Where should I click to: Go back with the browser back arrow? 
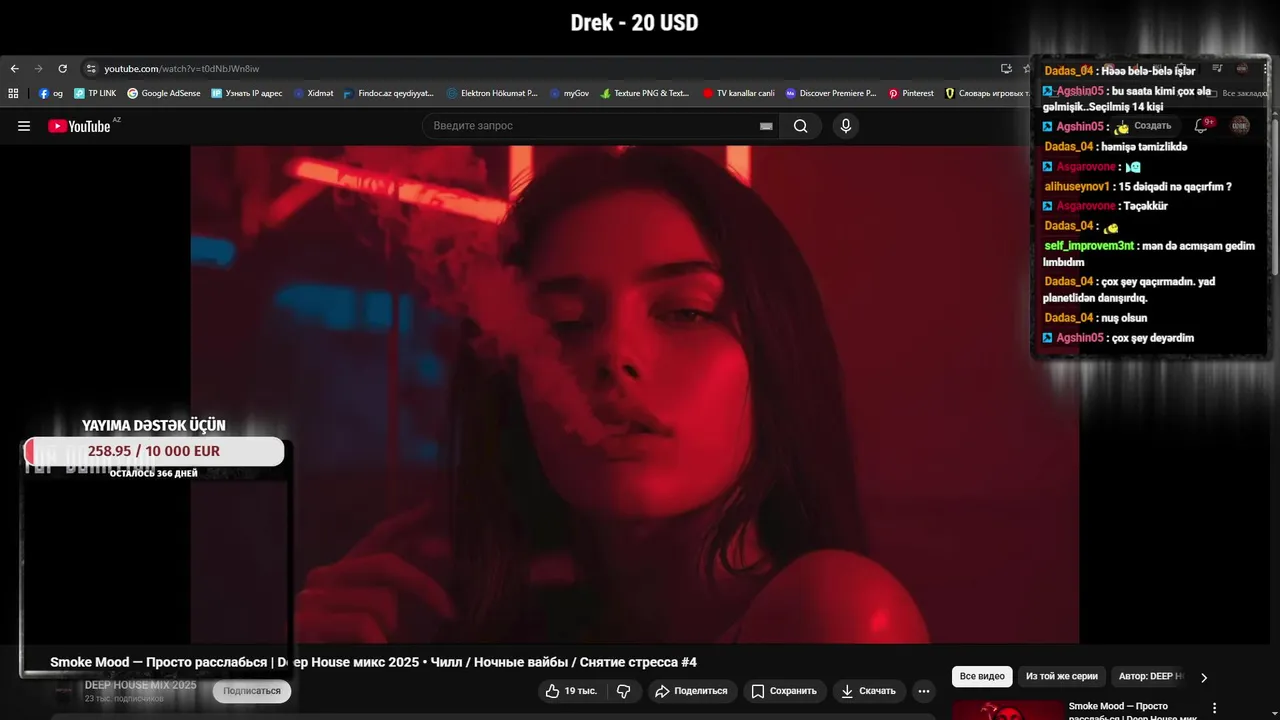[x=14, y=69]
